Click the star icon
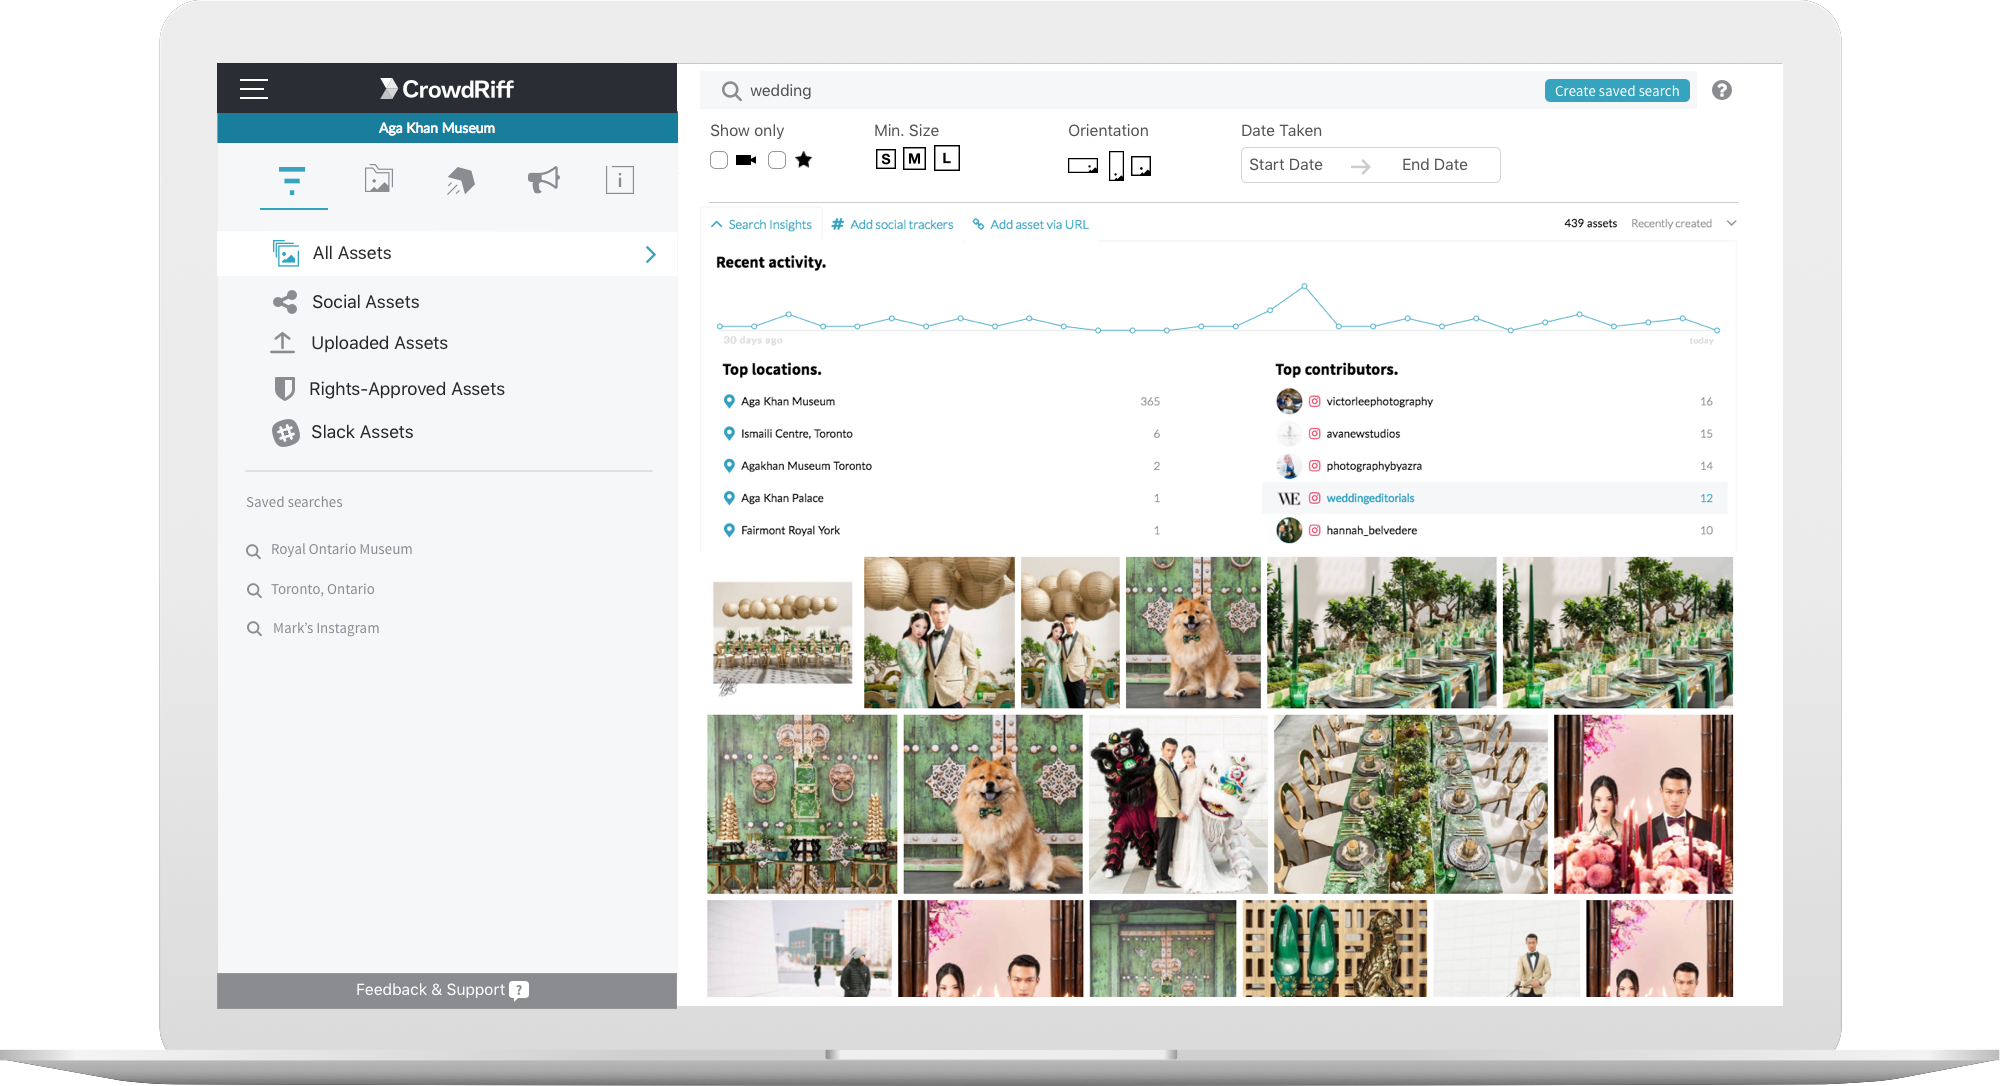 coord(804,160)
